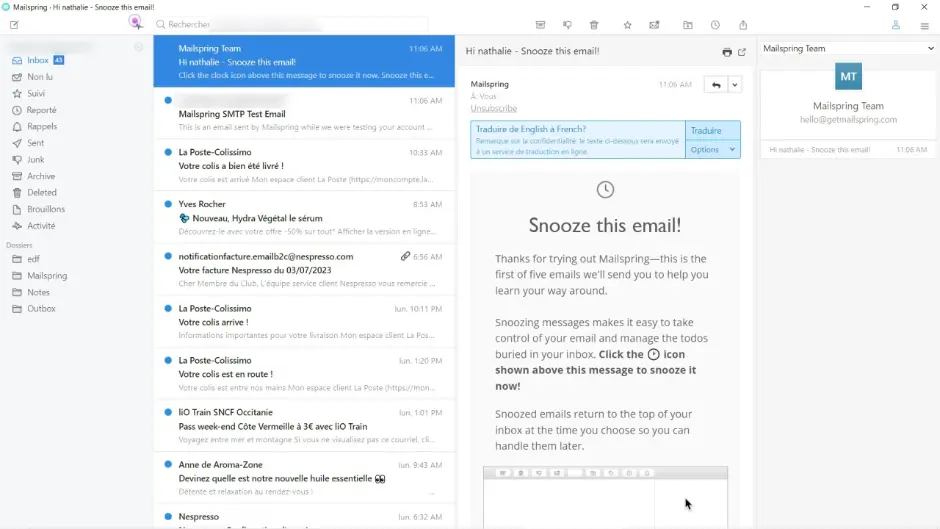Archive the open email via toolbar
Image resolution: width=940 pixels, height=529 pixels.
540,25
